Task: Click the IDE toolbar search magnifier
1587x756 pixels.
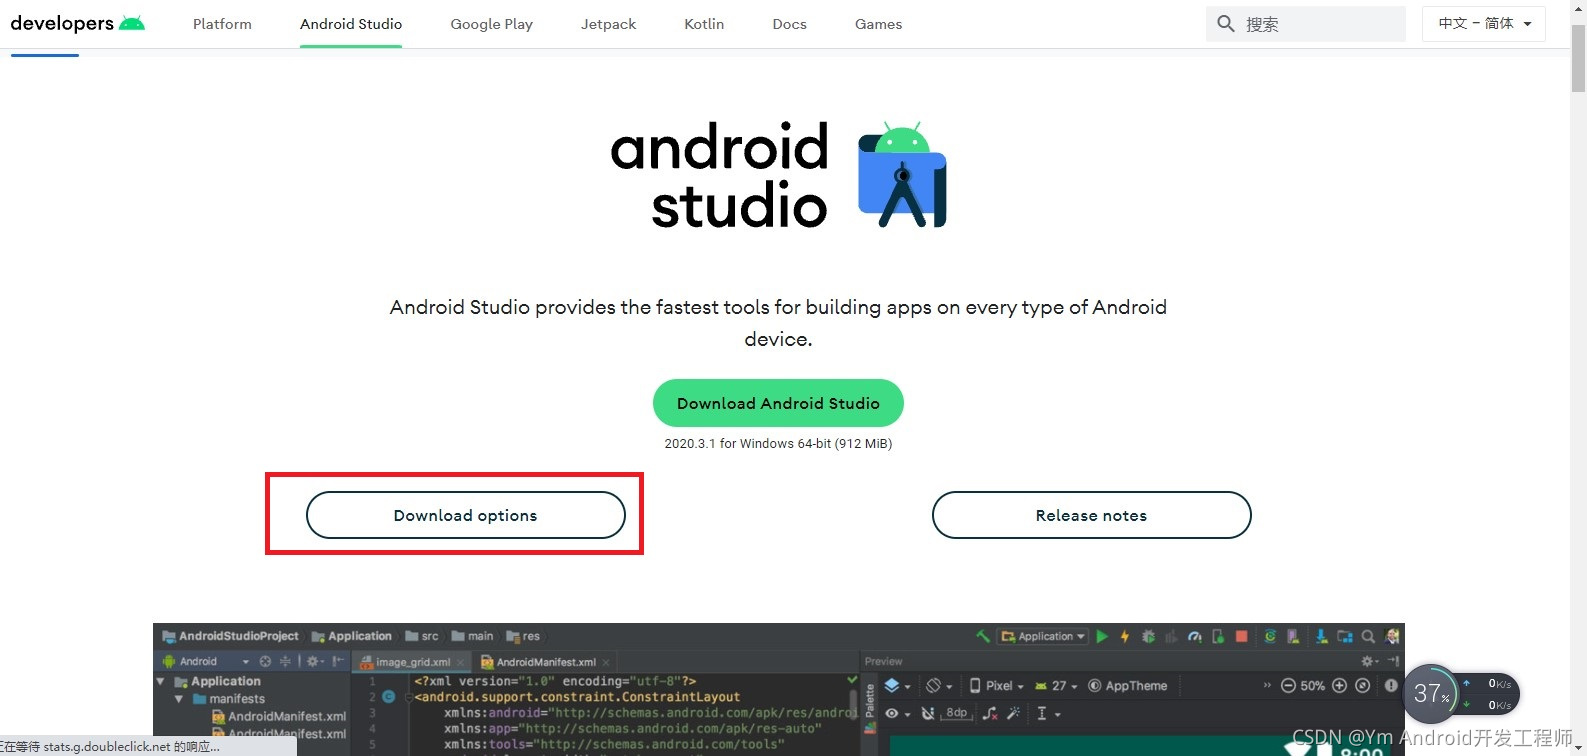Action: click(1368, 636)
